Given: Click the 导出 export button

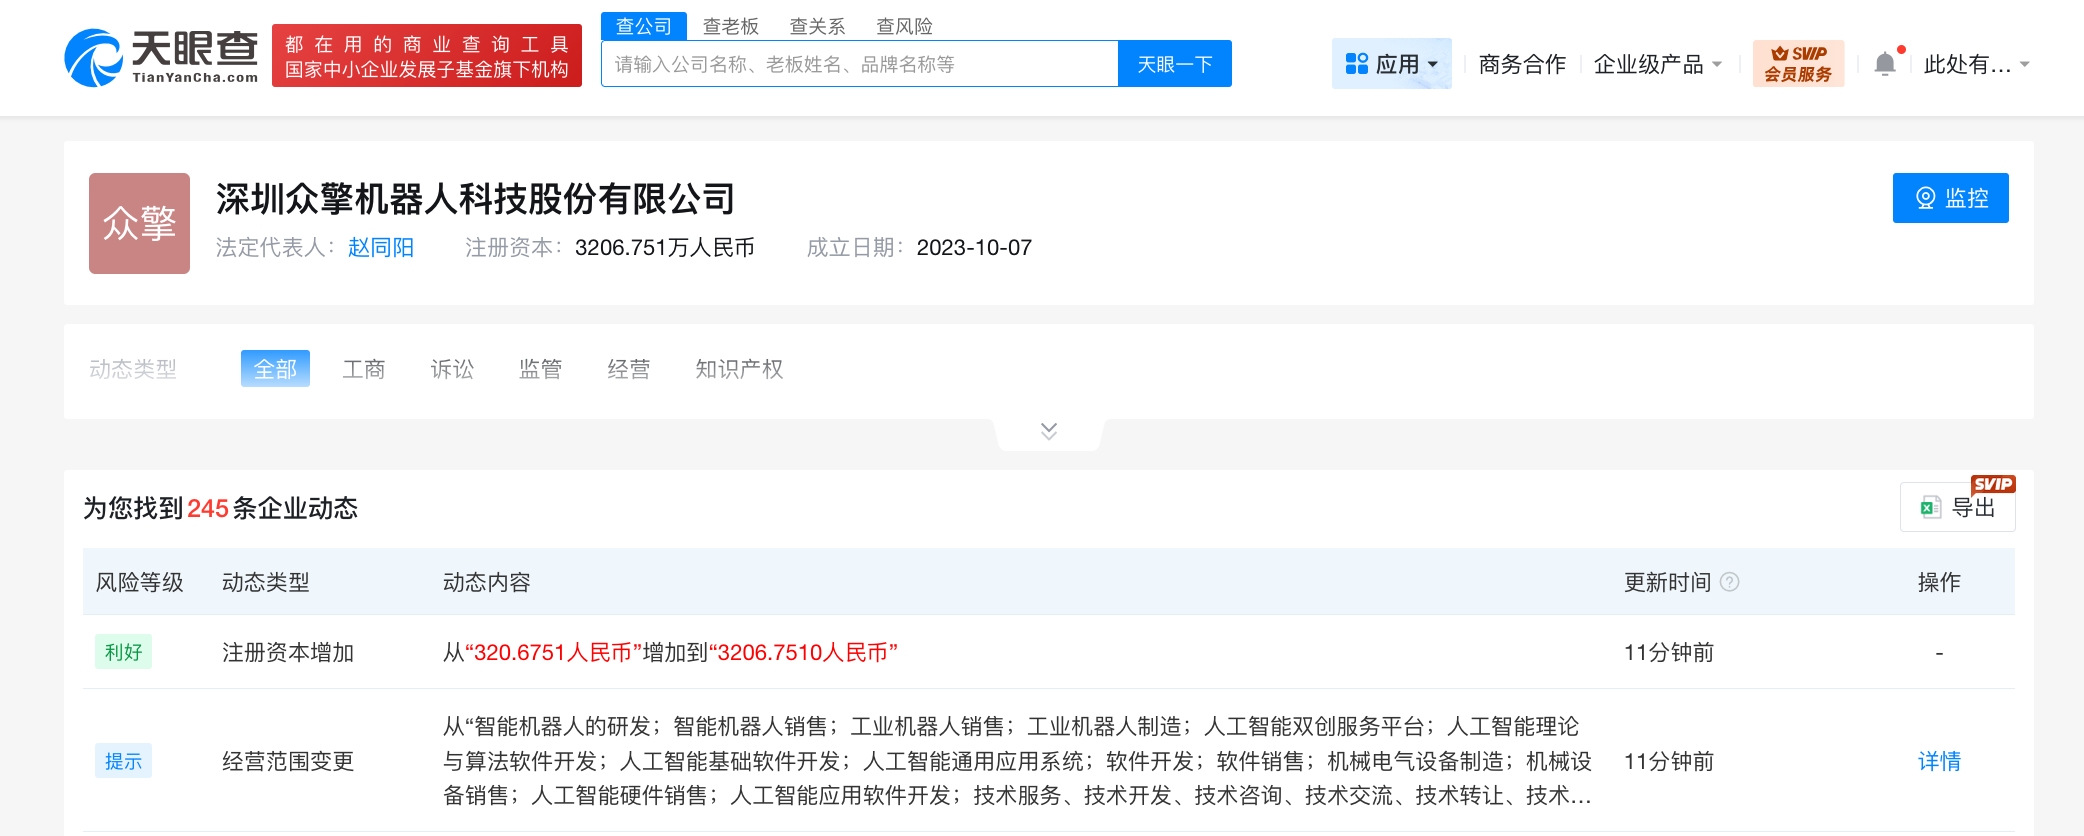Looking at the screenshot, I should click(x=1958, y=507).
